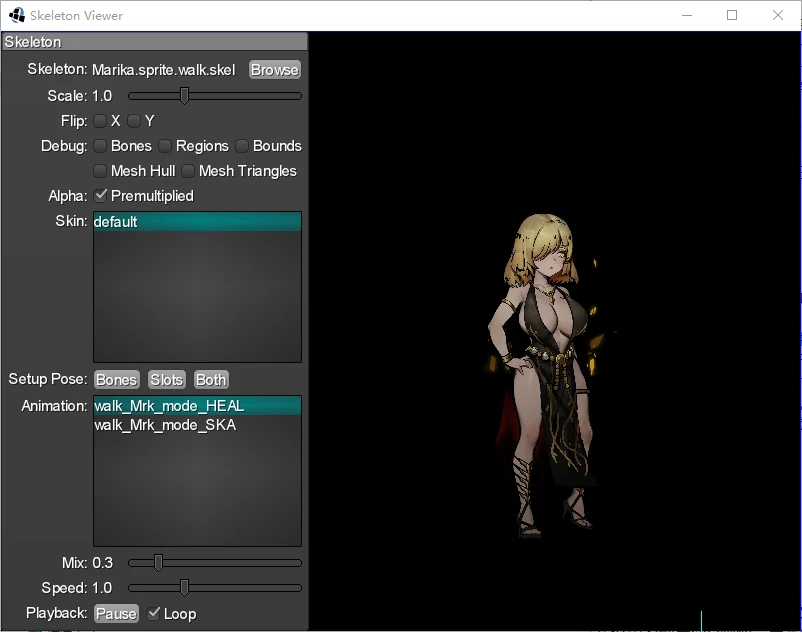
Task: Toggle the Flip Y checkbox
Action: click(x=134, y=121)
